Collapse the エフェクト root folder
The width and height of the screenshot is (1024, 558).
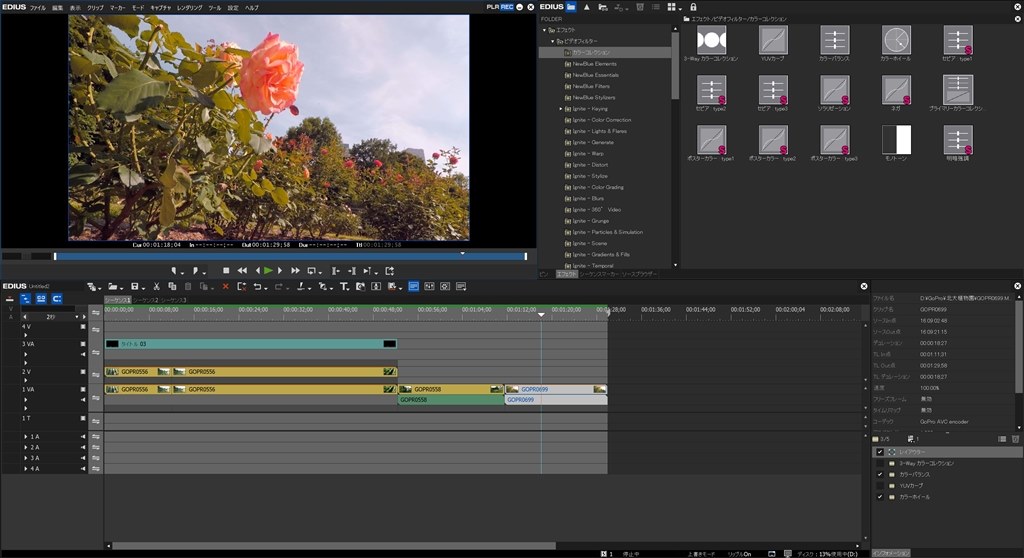pyautogui.click(x=544, y=30)
